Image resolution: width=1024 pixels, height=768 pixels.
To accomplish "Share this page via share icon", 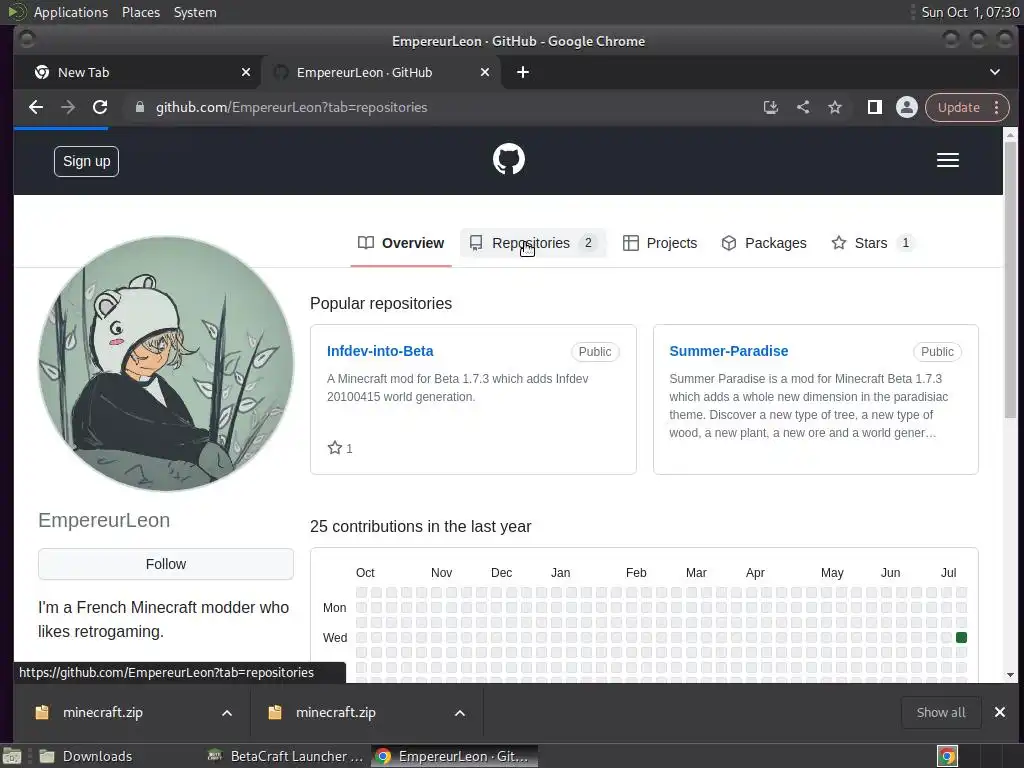I will pos(803,107).
